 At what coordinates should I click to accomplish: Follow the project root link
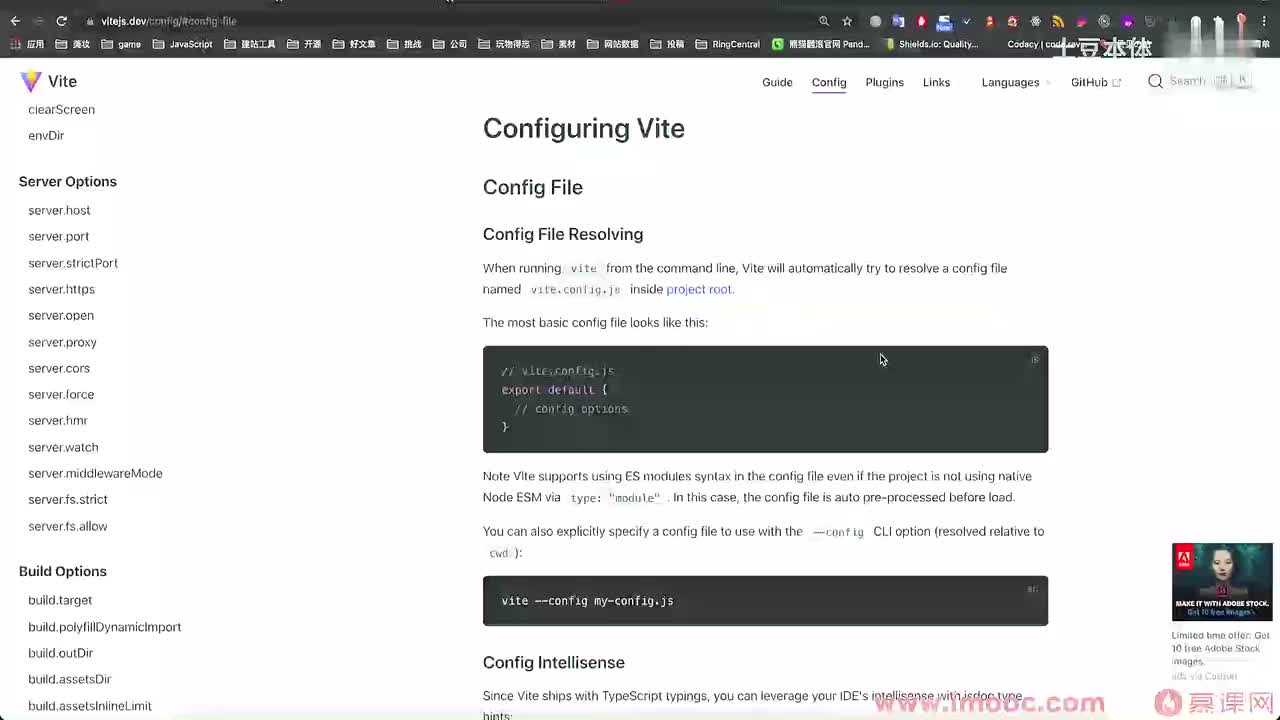pyautogui.click(x=699, y=289)
